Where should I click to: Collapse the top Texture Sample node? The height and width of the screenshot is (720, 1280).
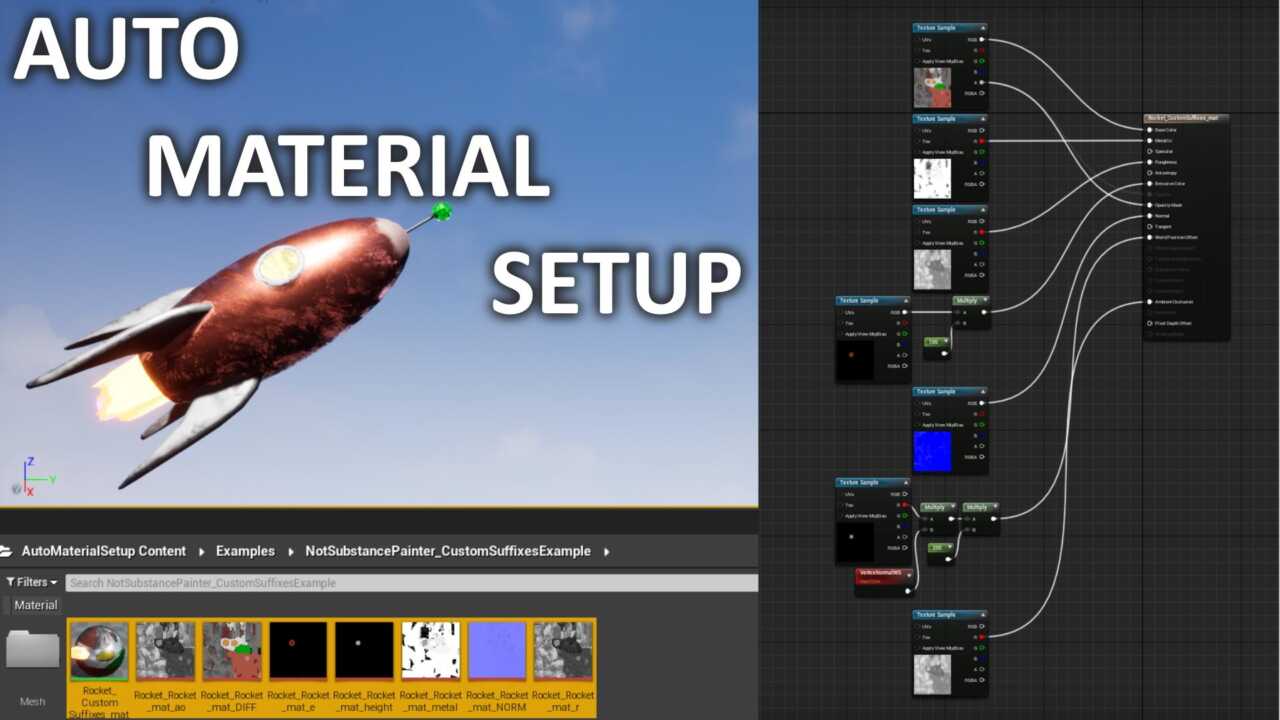[983, 28]
